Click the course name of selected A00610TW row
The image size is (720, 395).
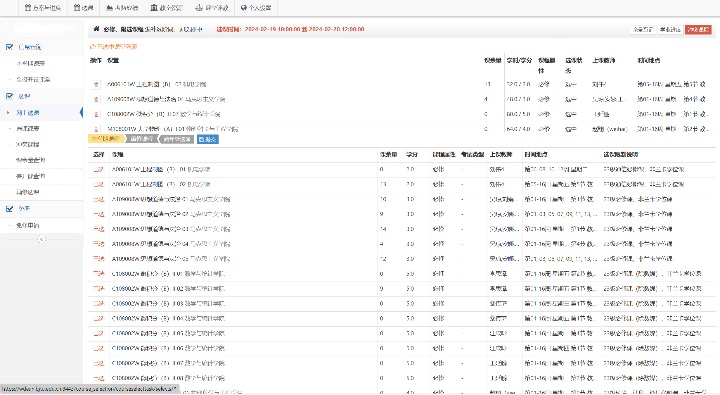pyautogui.click(x=156, y=85)
